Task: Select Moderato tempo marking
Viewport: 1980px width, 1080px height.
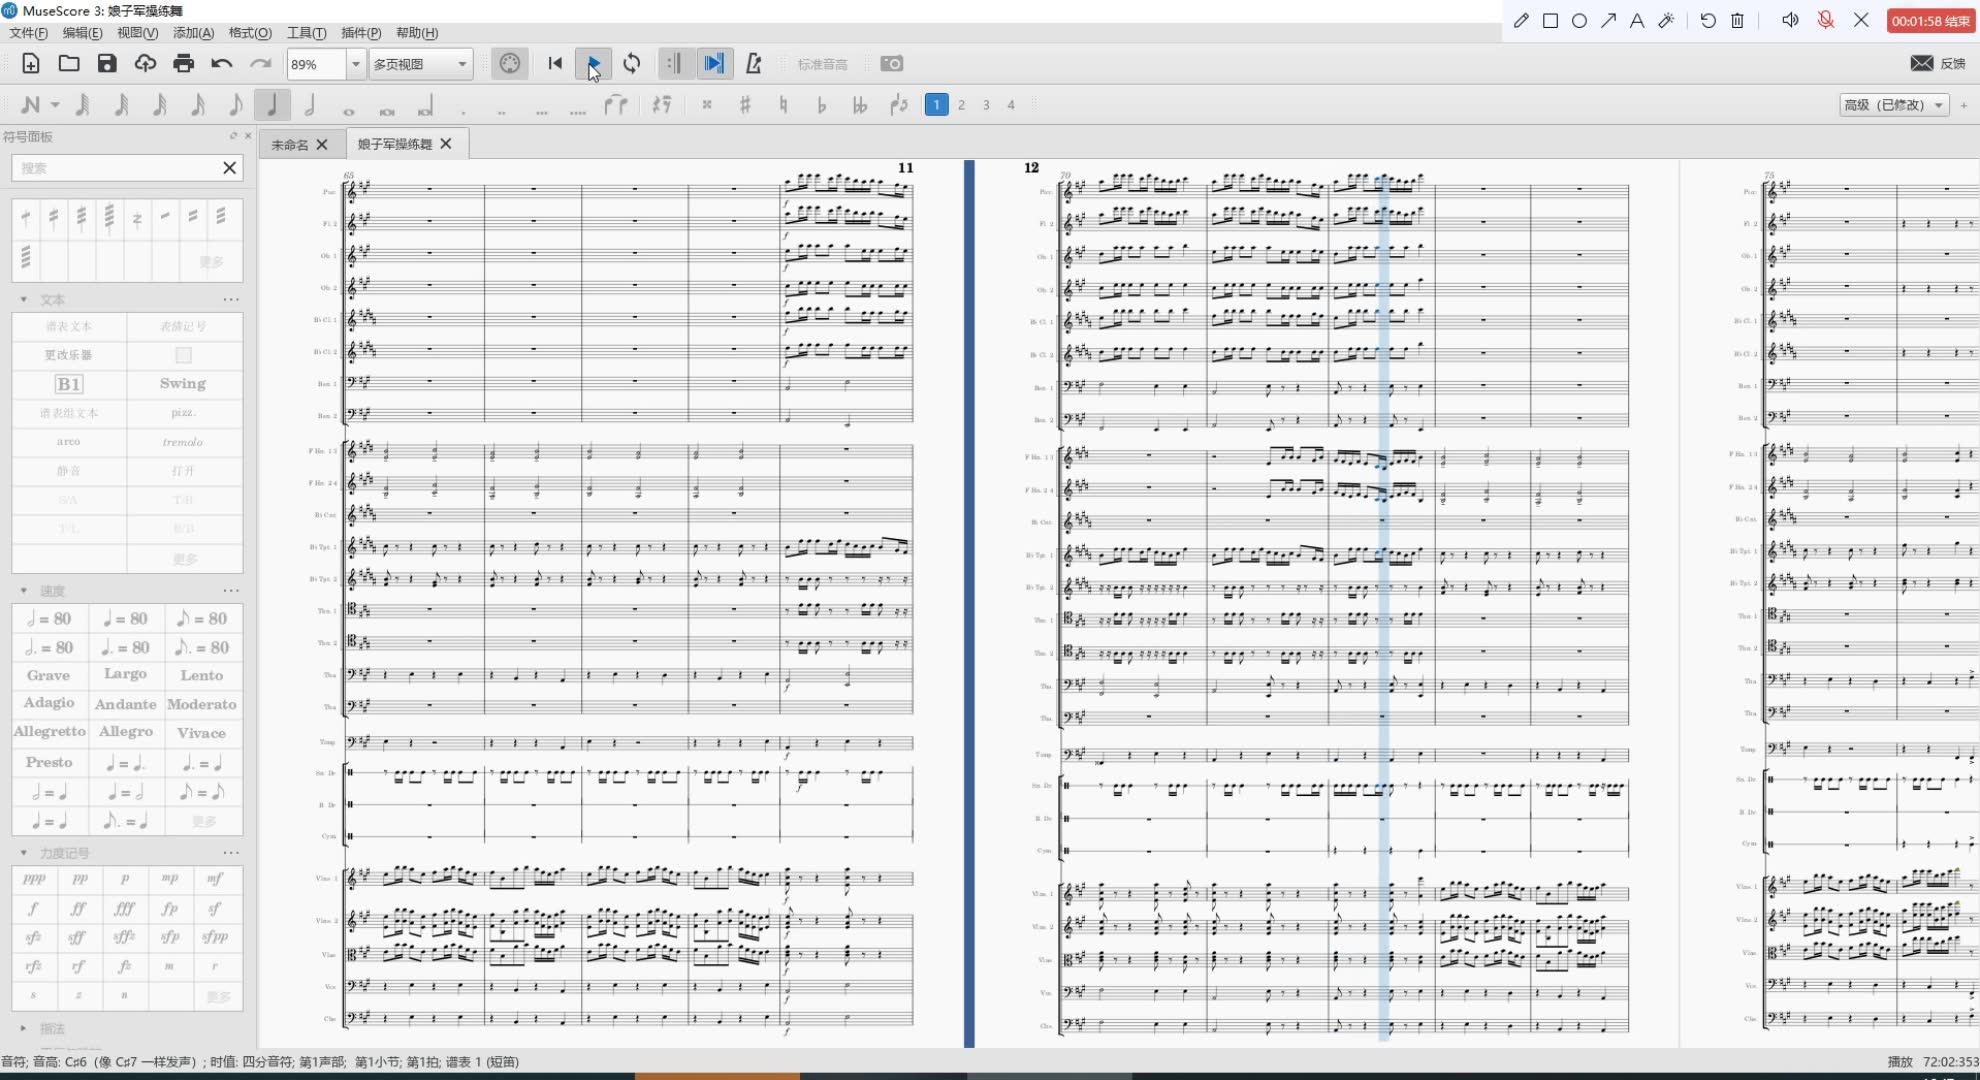Action: (202, 704)
